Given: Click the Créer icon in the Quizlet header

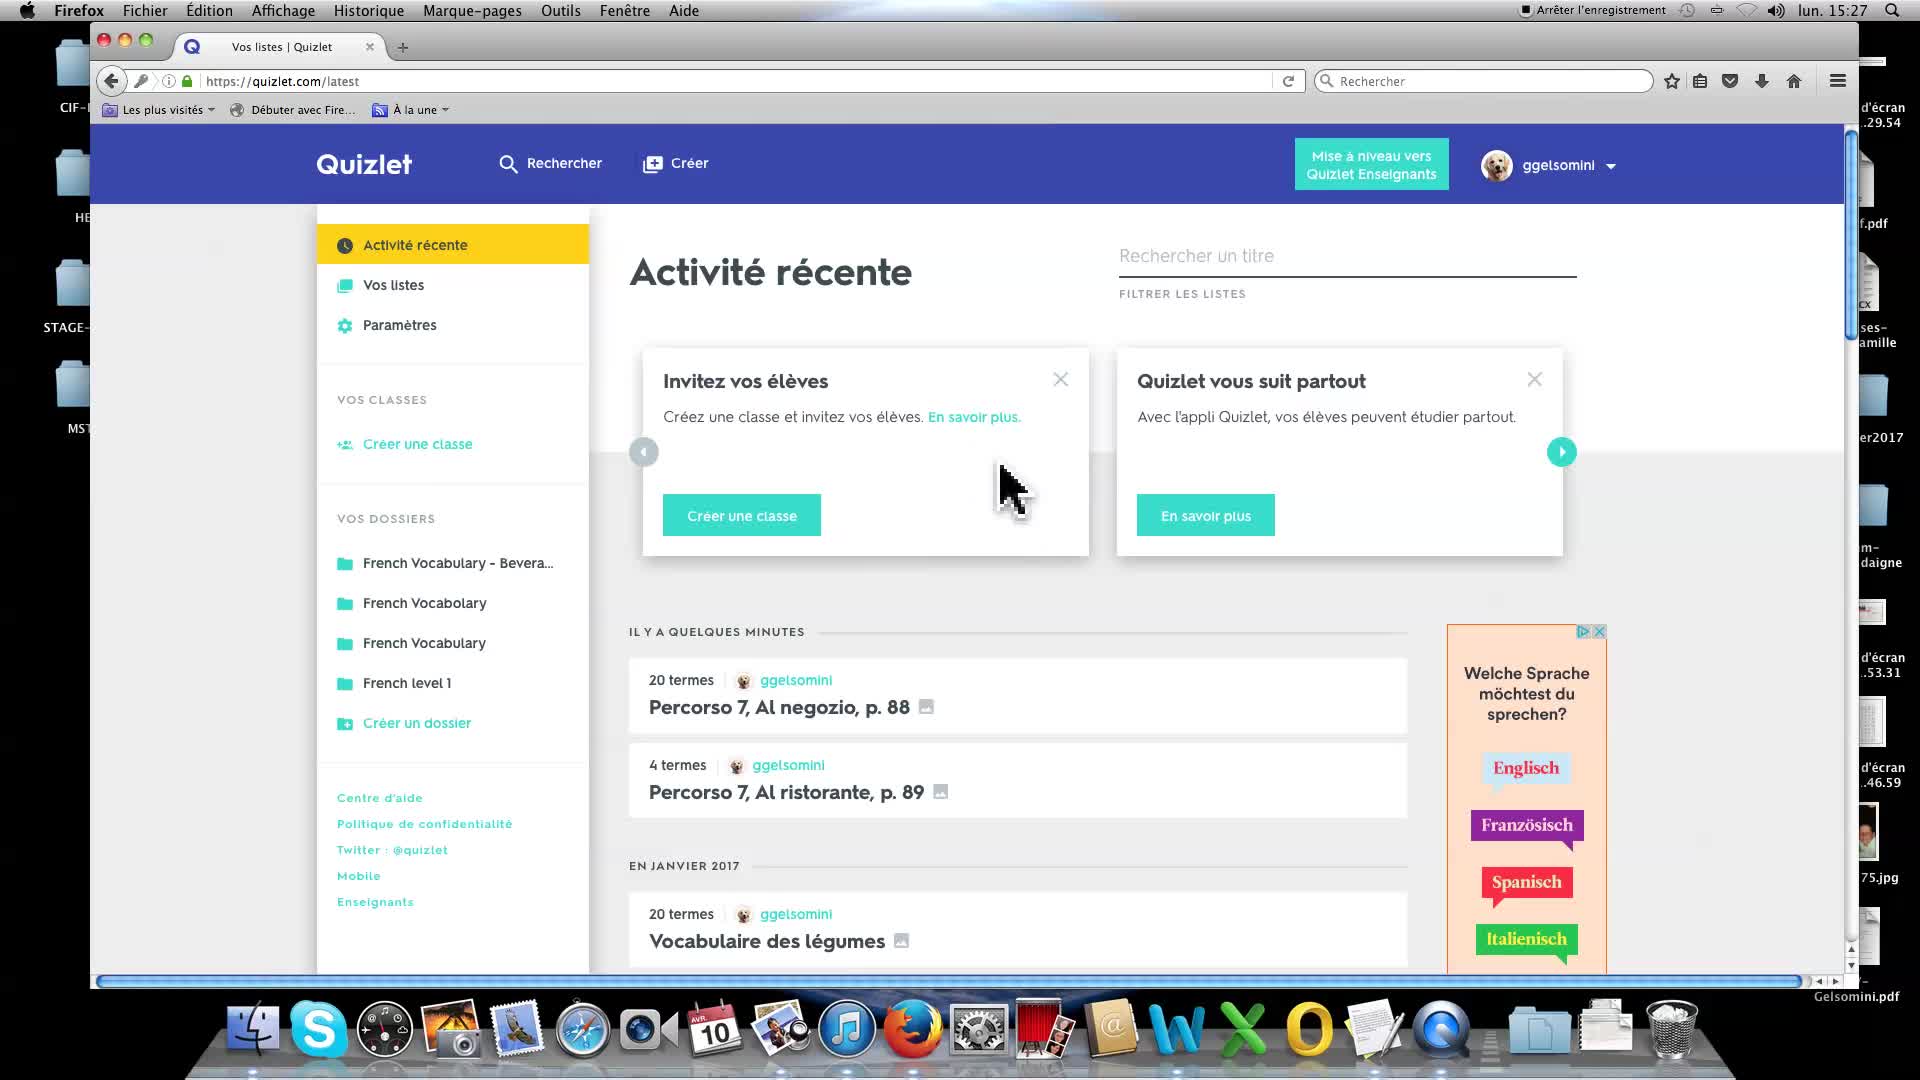Looking at the screenshot, I should (652, 164).
